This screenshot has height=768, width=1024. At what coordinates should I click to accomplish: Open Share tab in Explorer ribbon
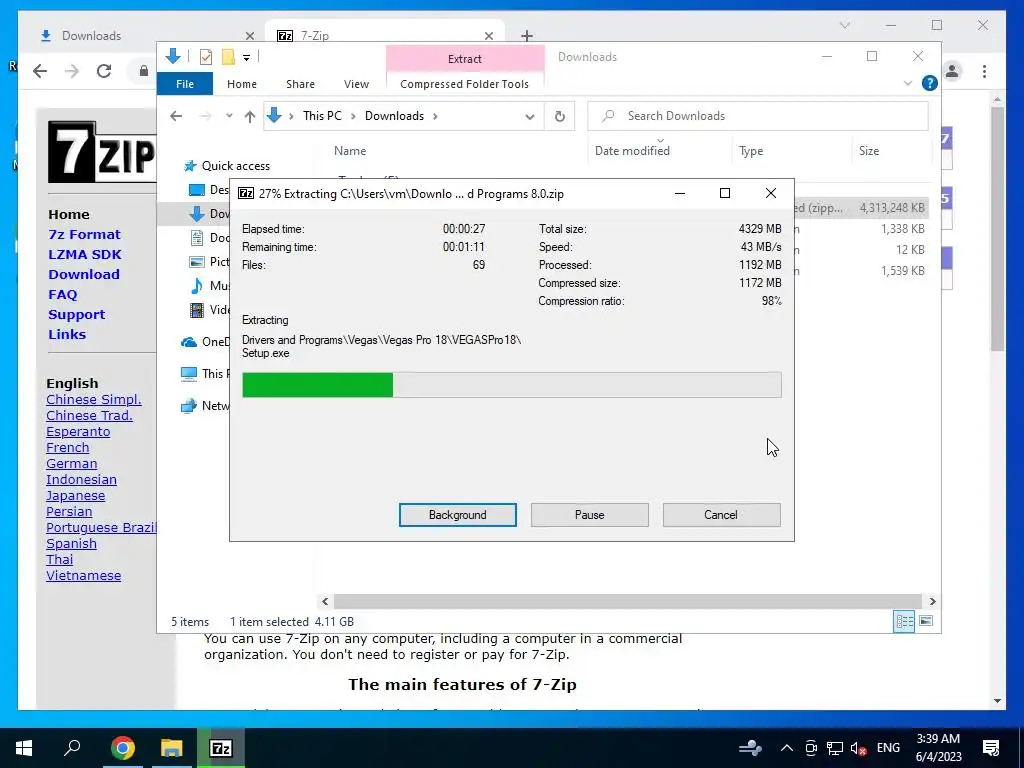(x=300, y=84)
